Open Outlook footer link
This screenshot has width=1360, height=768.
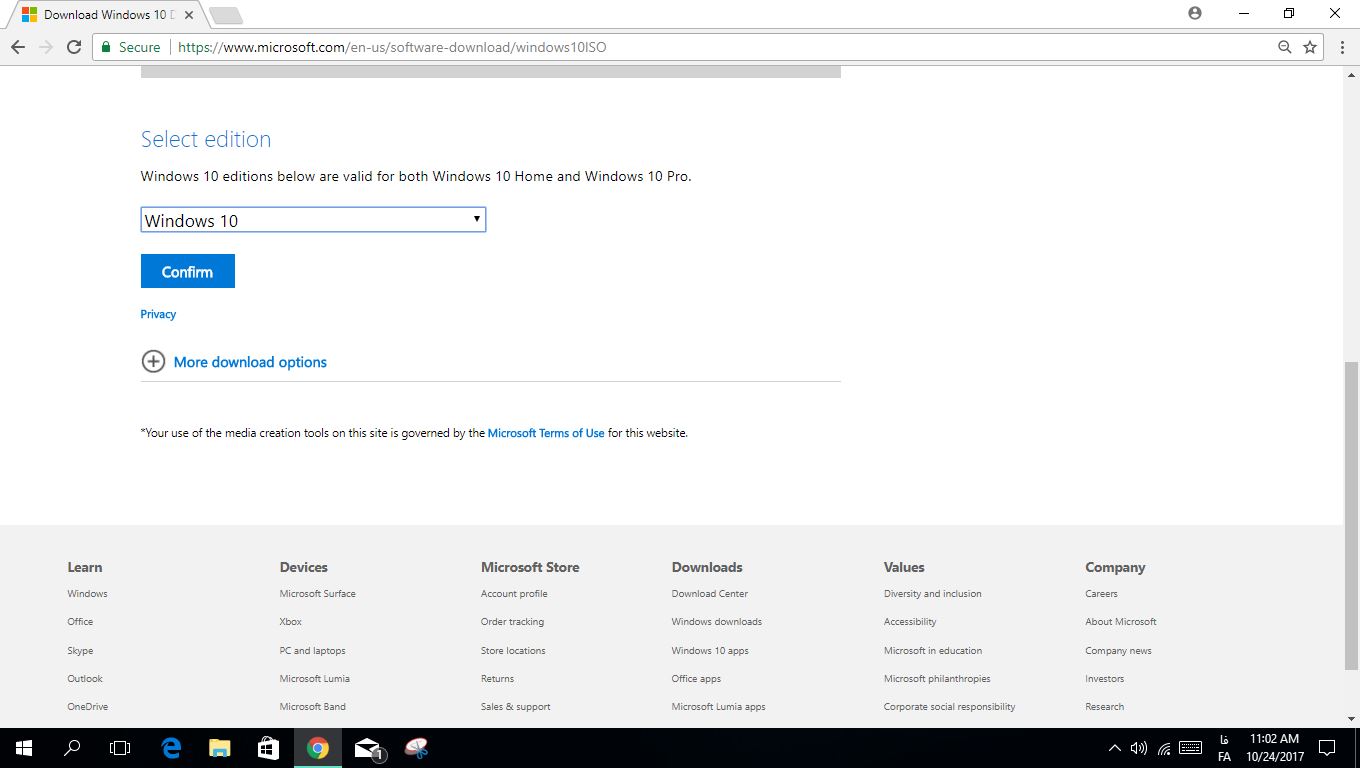click(85, 679)
